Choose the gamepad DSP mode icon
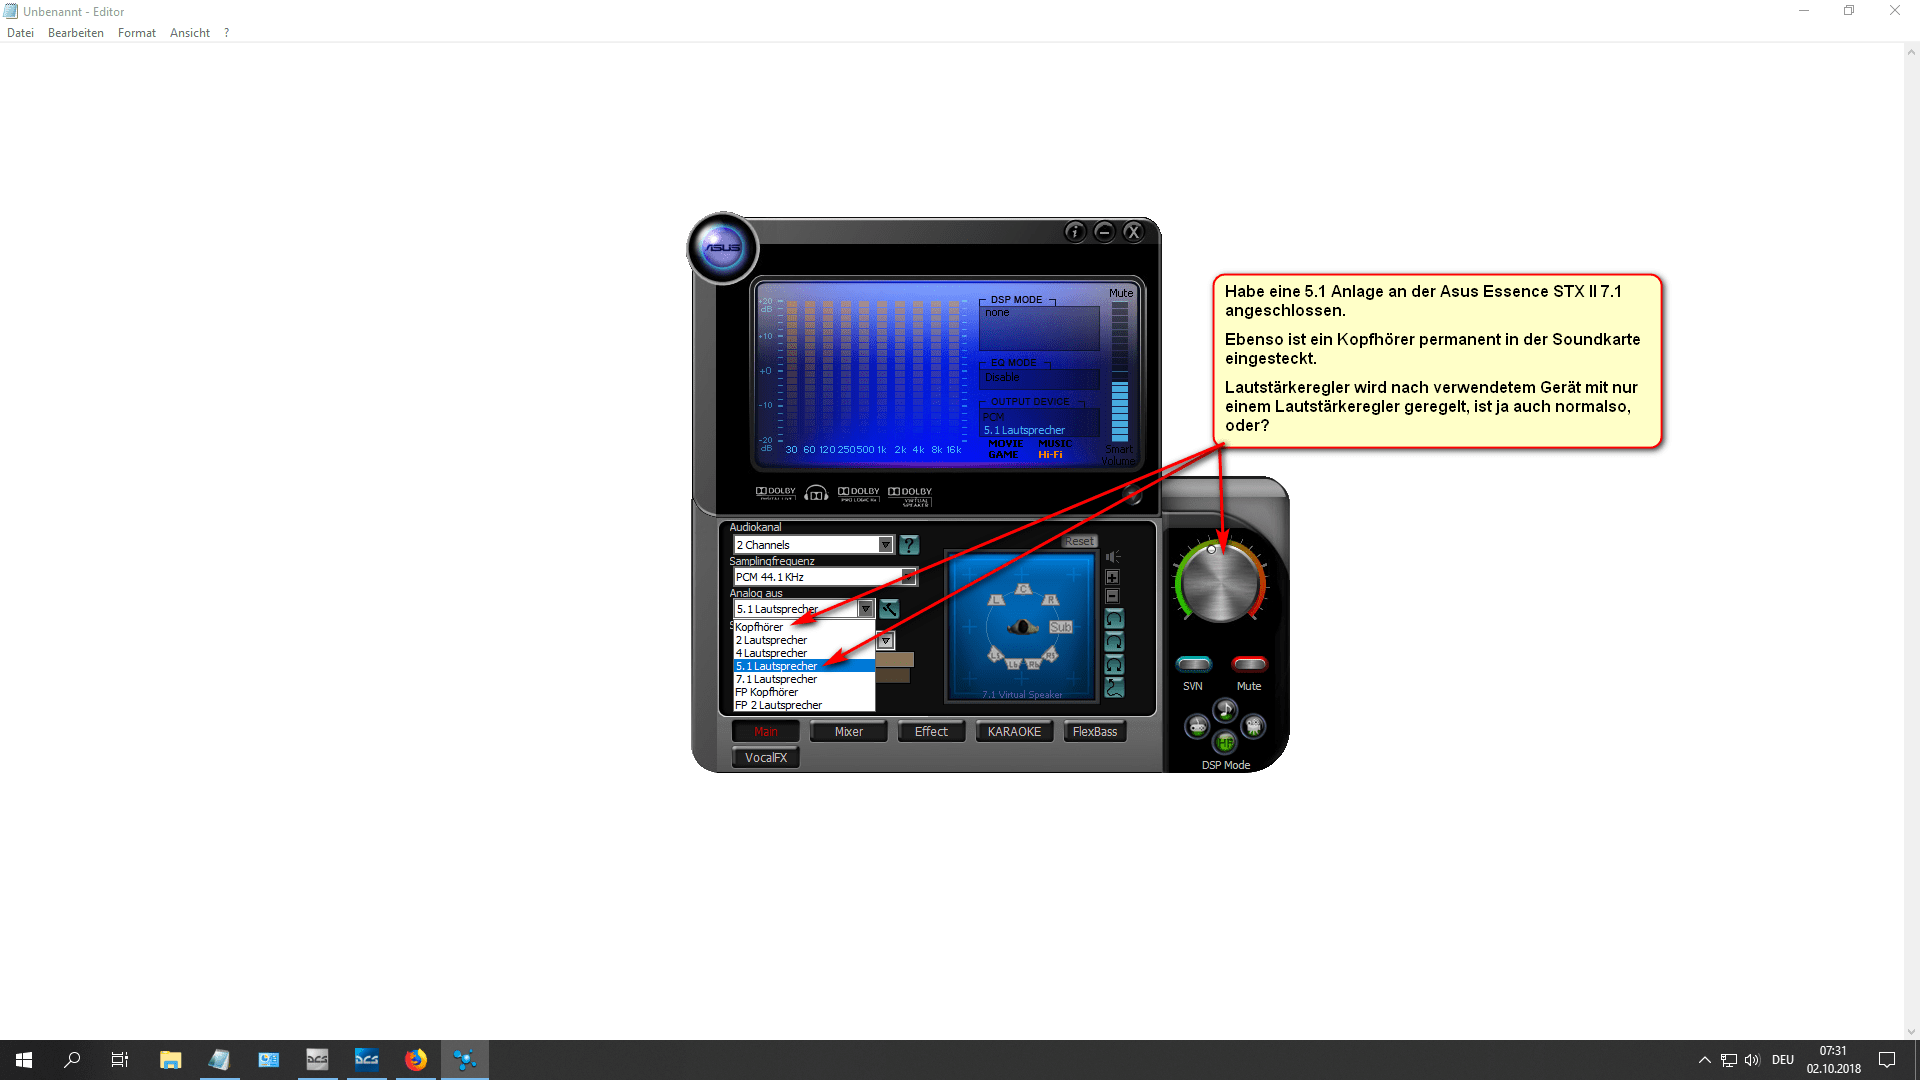 (1197, 727)
